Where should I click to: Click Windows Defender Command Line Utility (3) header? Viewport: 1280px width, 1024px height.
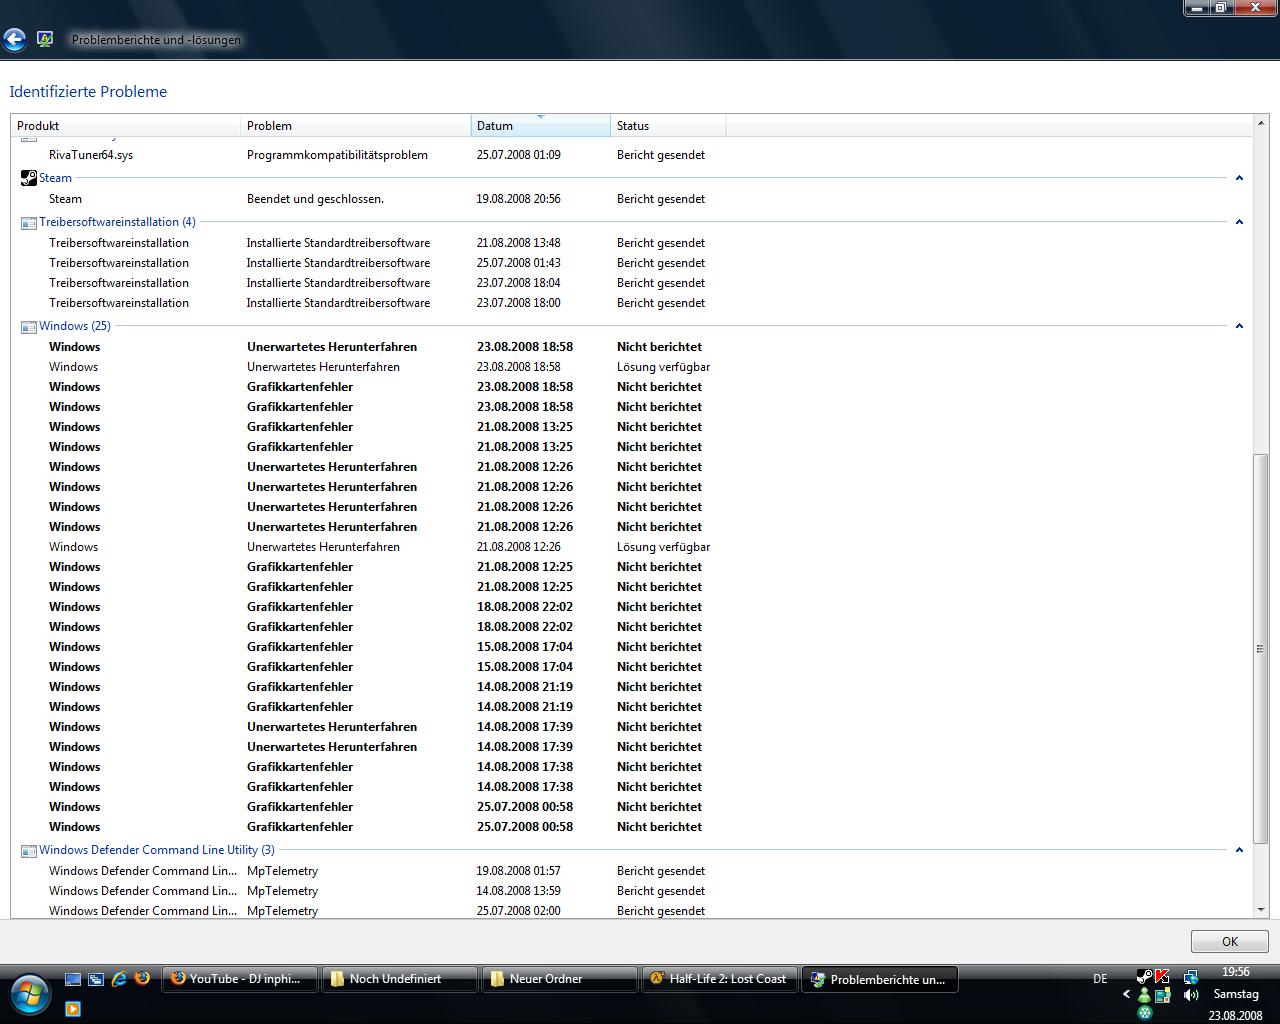point(157,850)
